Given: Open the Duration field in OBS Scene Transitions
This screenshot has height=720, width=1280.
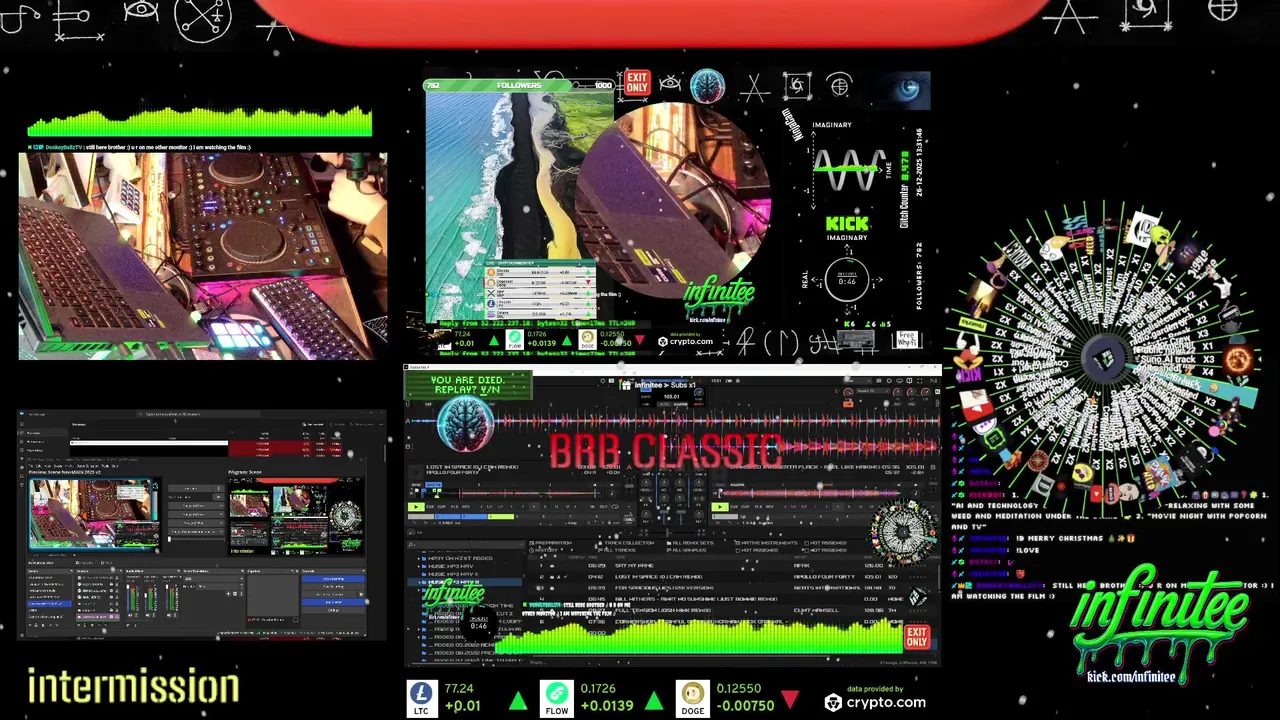Looking at the screenshot, I should [x=219, y=586].
